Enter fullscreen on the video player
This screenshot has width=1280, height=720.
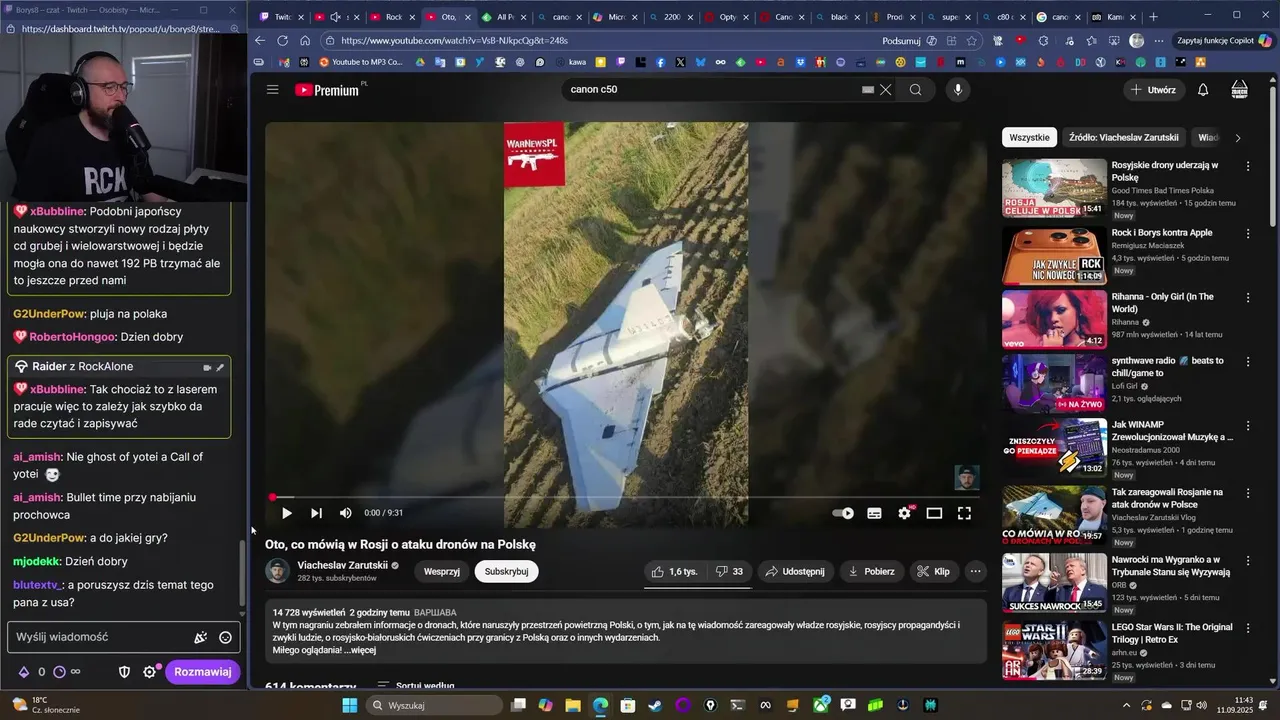[x=964, y=513]
